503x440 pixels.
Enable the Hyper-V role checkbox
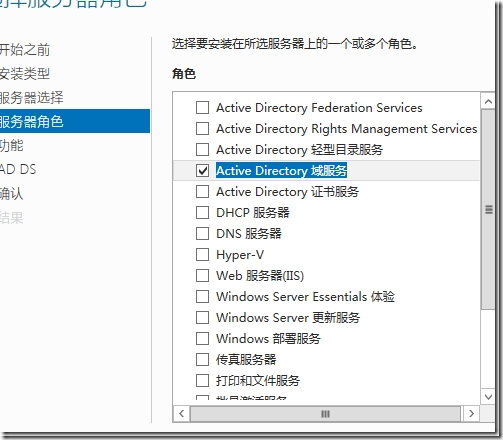pos(202,255)
